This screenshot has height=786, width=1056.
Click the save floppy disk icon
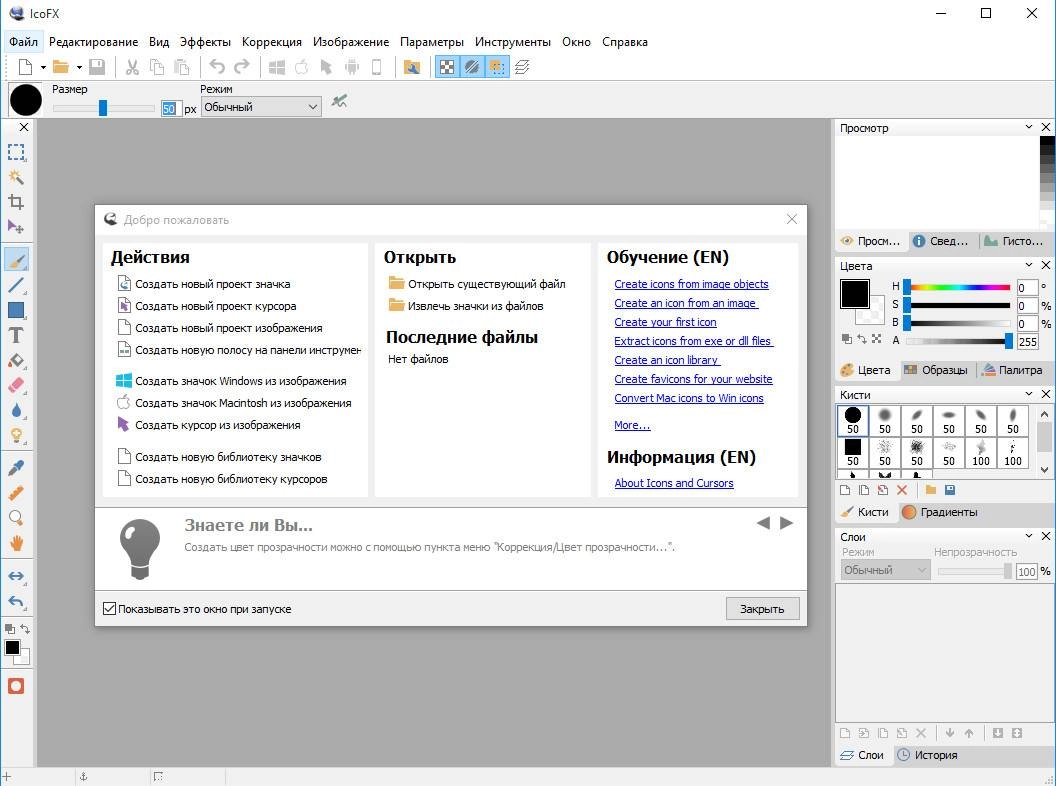[97, 67]
